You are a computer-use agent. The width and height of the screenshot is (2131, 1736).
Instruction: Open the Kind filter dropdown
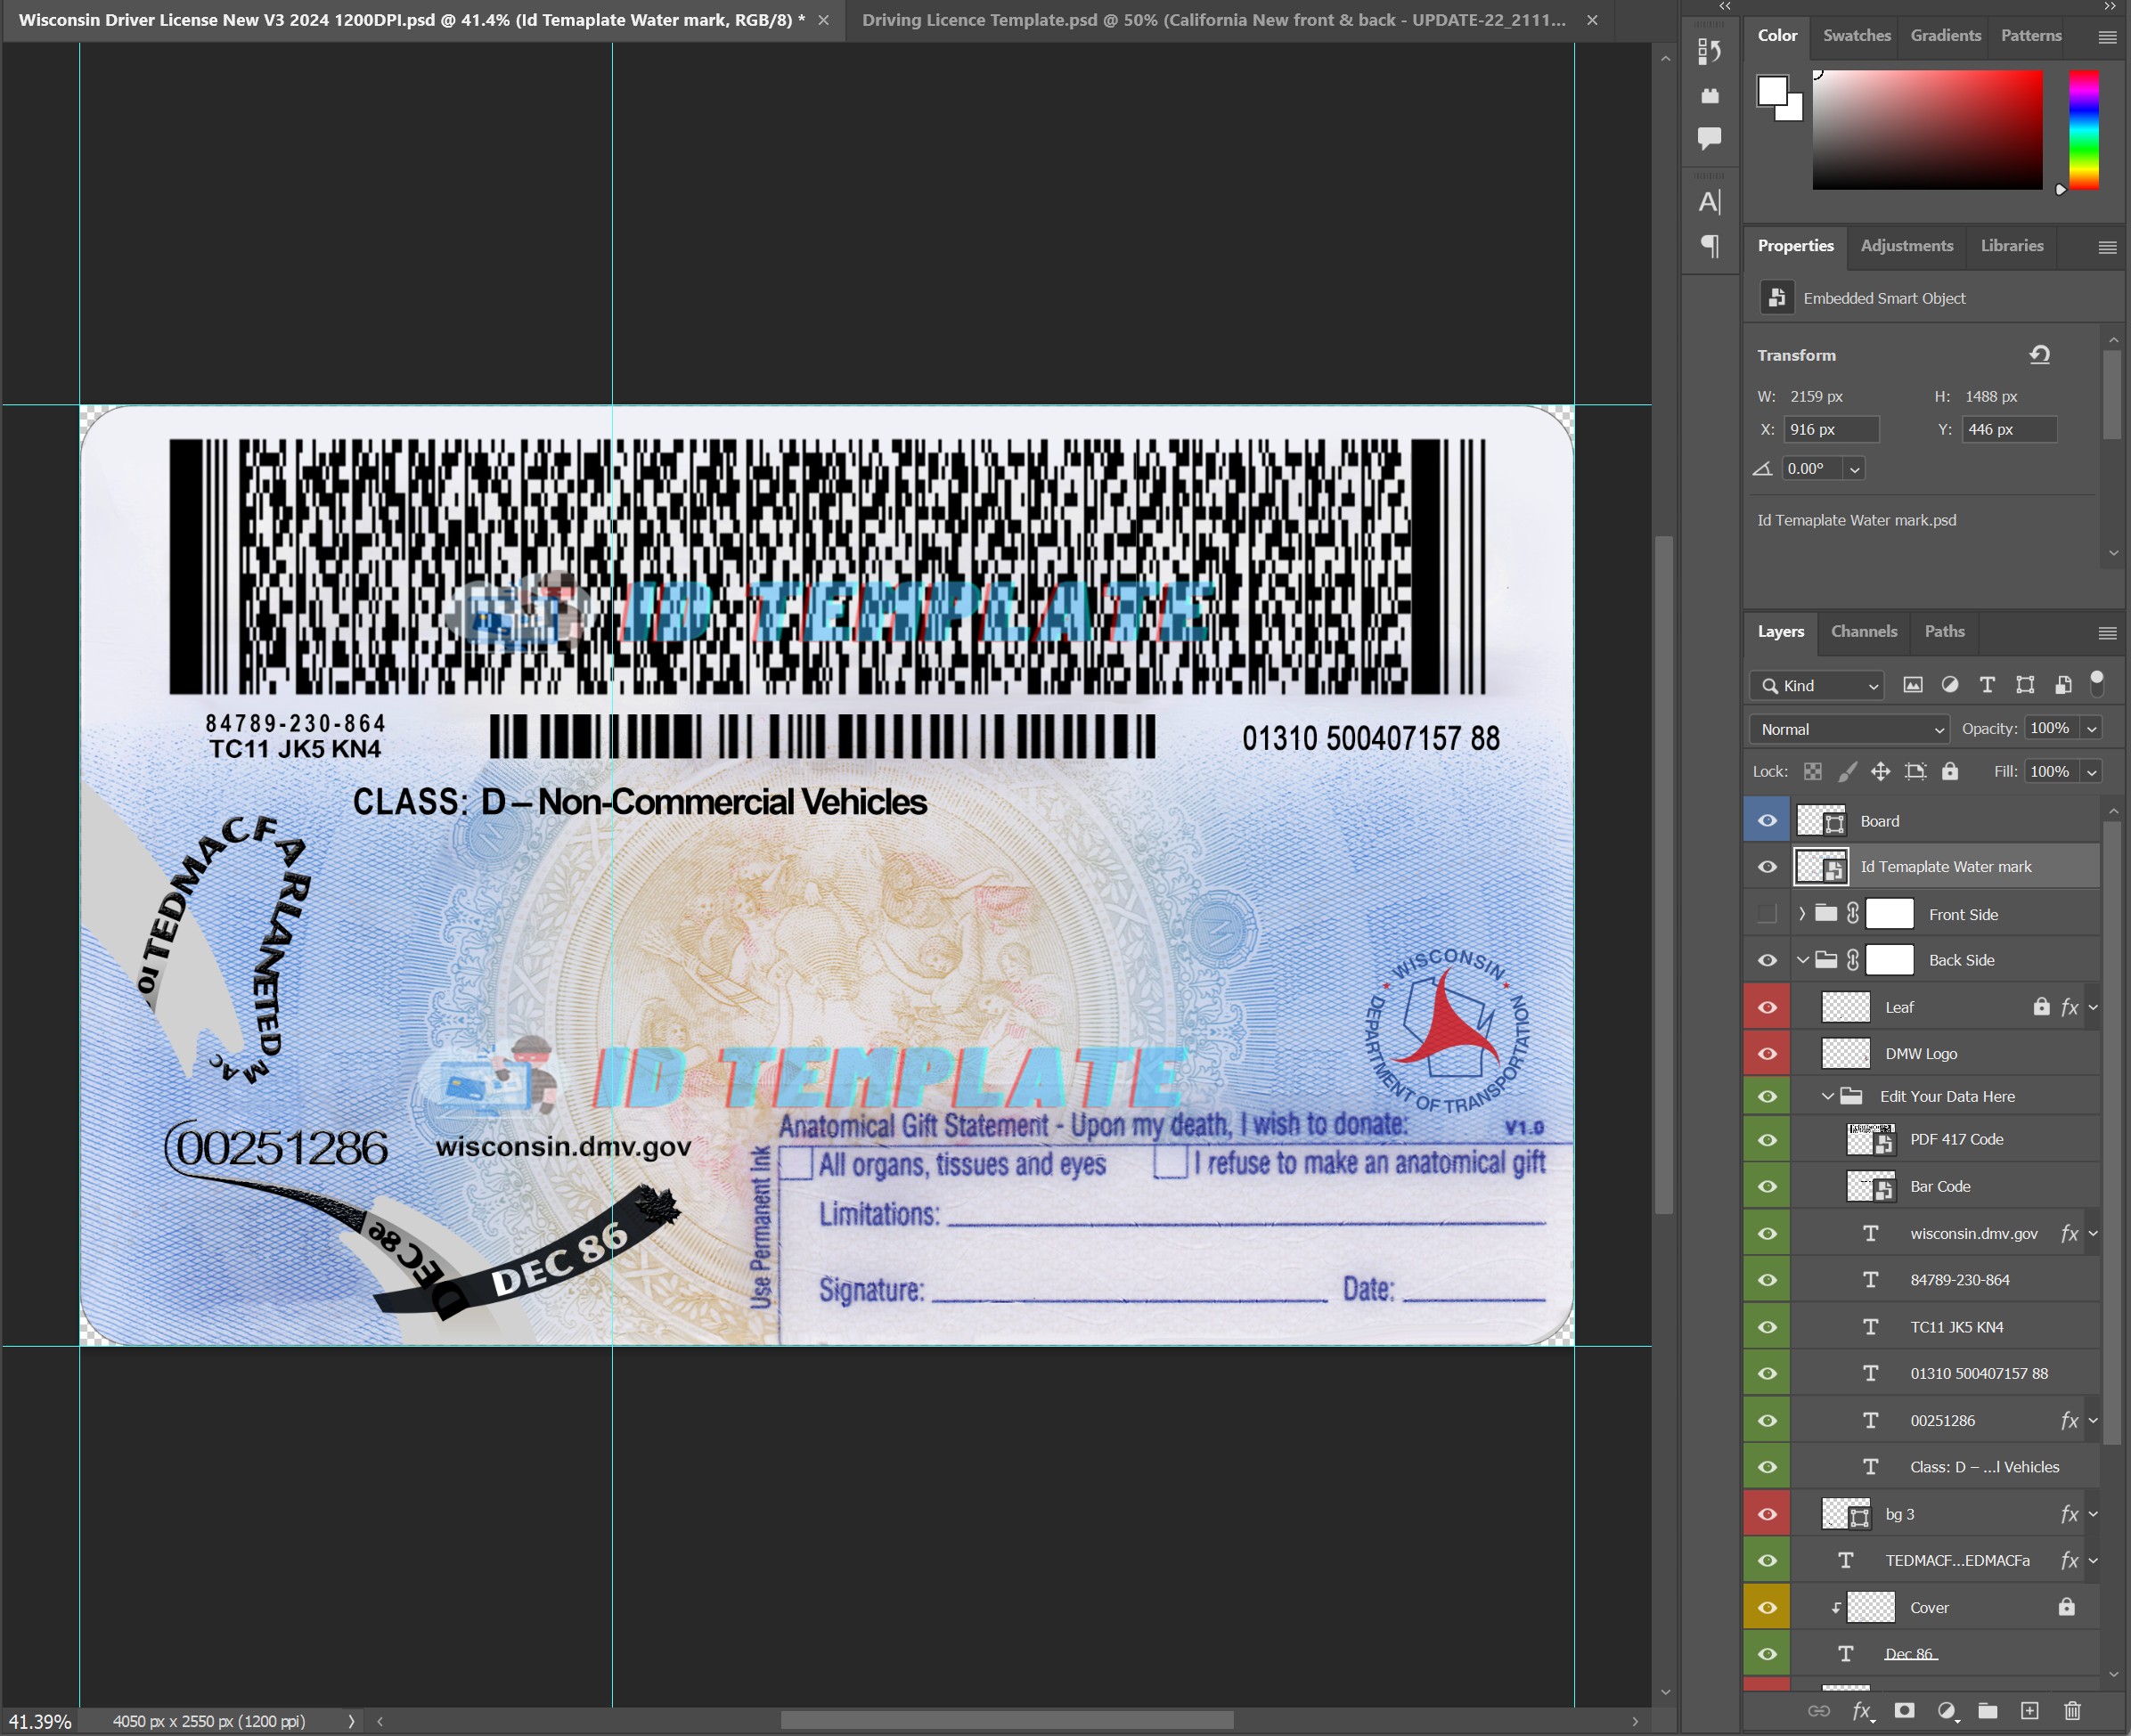click(x=1816, y=685)
